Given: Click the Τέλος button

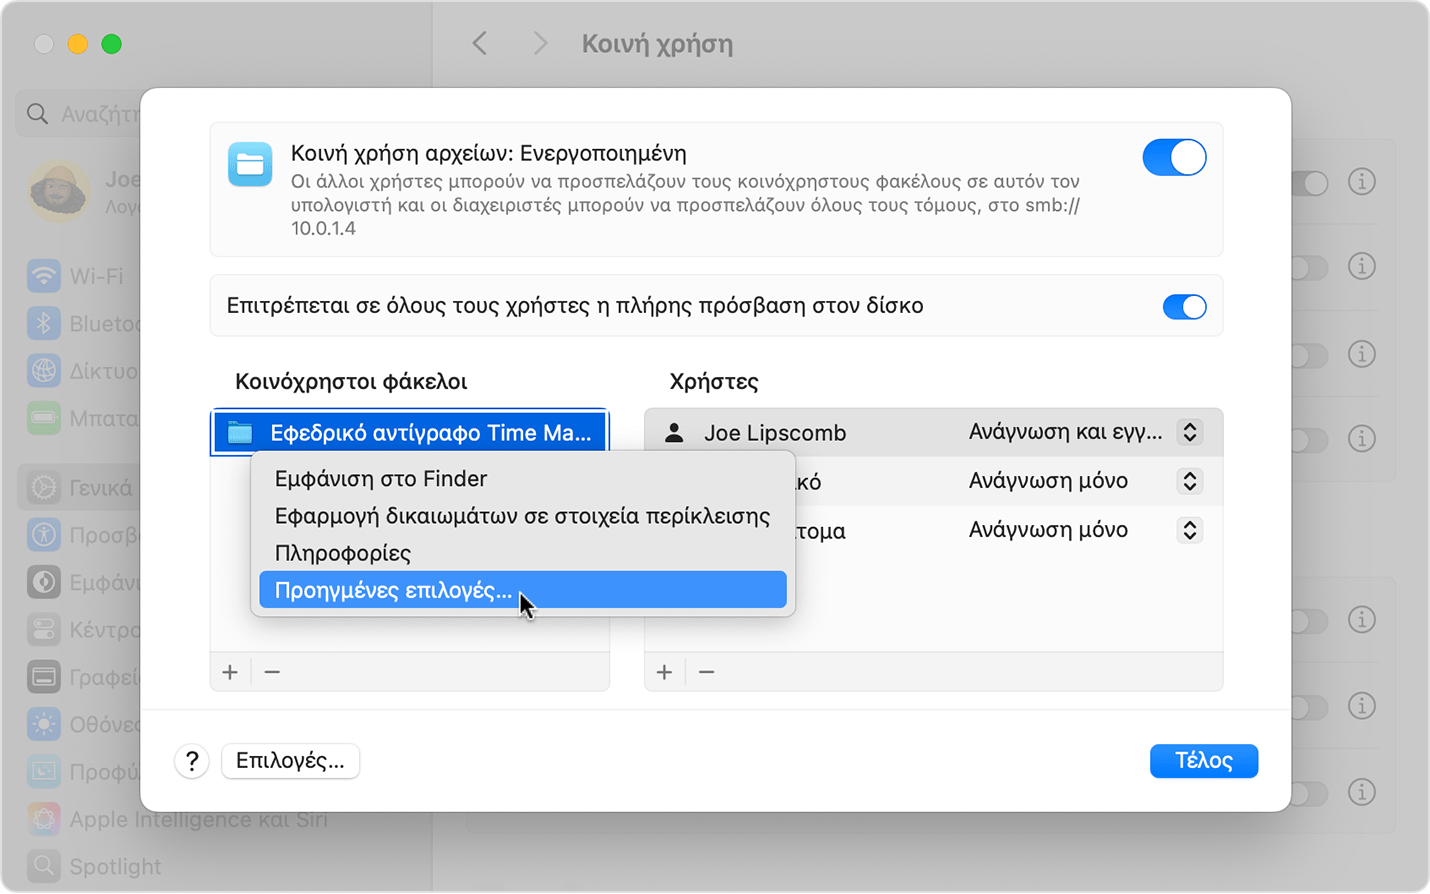Looking at the screenshot, I should pos(1204,761).
